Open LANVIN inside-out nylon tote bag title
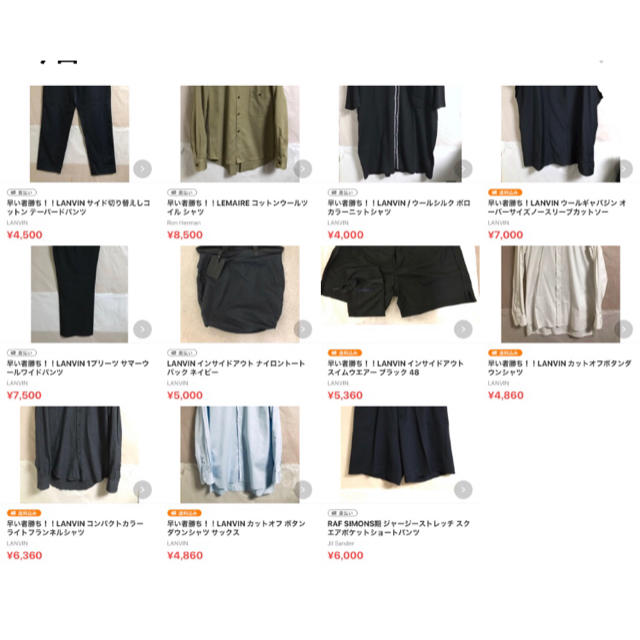 (236, 368)
